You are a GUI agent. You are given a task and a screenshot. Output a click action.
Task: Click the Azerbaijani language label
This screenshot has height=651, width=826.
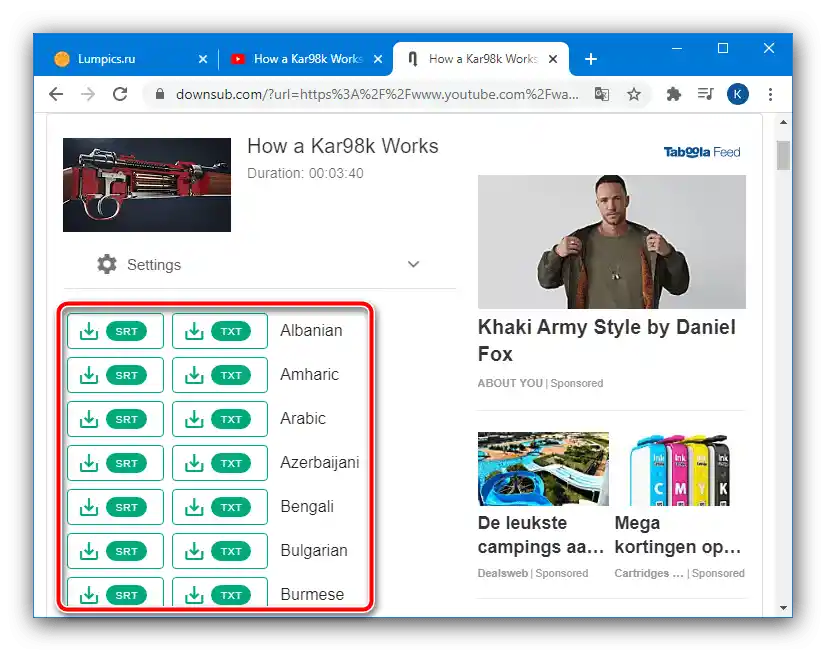click(320, 462)
